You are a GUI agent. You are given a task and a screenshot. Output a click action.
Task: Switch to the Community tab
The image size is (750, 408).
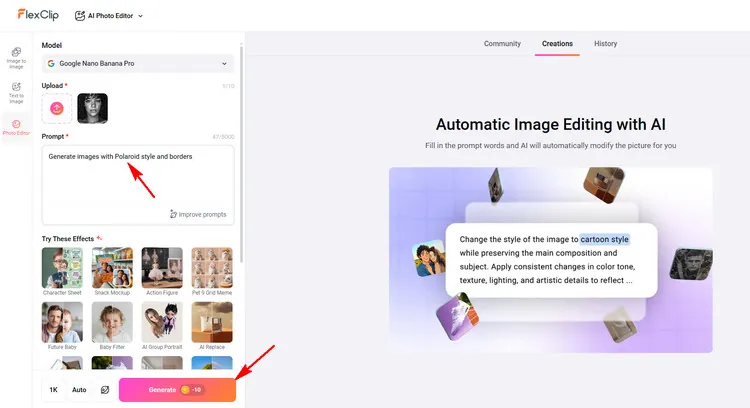(x=502, y=44)
